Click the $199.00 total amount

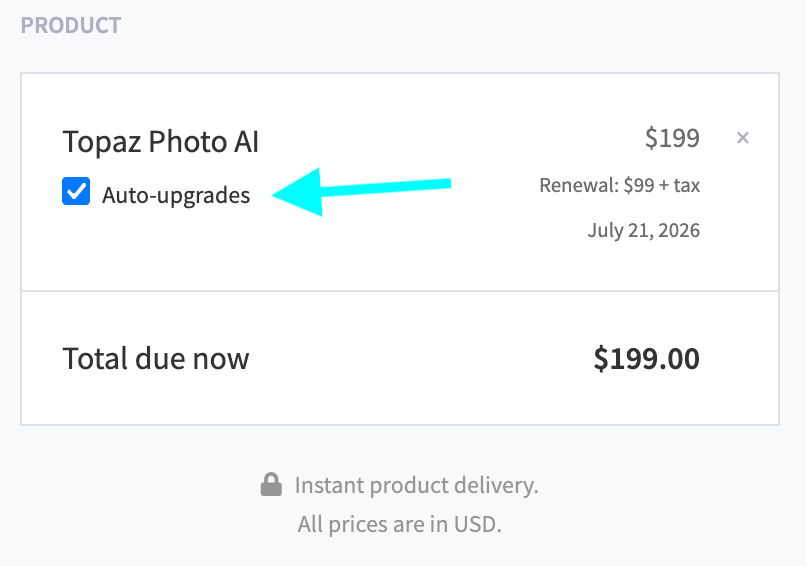coord(647,358)
